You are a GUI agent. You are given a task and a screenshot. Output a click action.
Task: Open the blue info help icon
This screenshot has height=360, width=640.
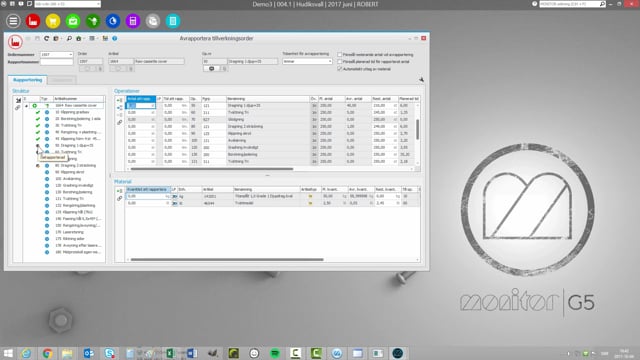point(115,38)
